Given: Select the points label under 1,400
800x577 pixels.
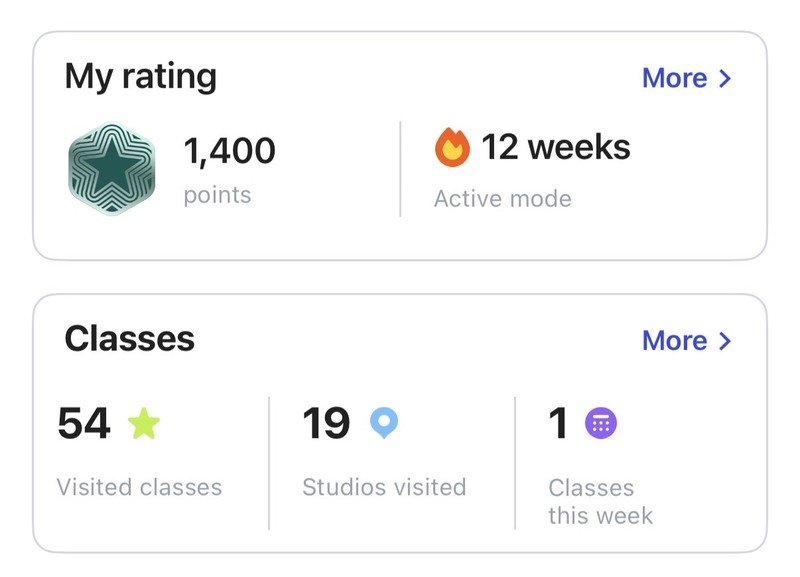Looking at the screenshot, I should pyautogui.click(x=217, y=195).
